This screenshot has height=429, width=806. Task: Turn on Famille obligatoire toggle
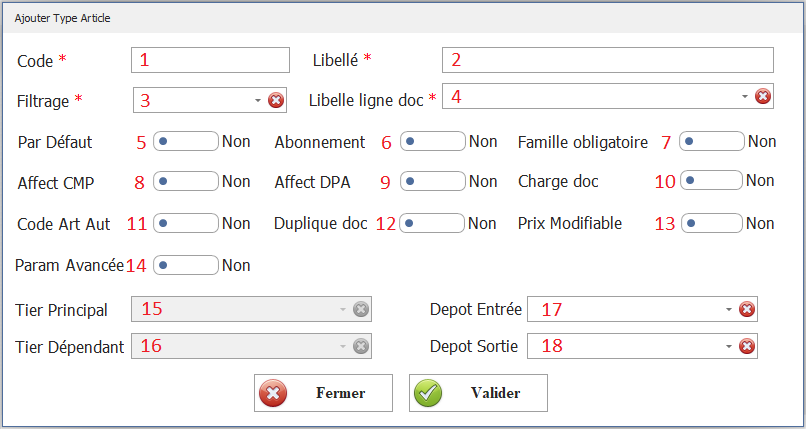[x=711, y=141]
